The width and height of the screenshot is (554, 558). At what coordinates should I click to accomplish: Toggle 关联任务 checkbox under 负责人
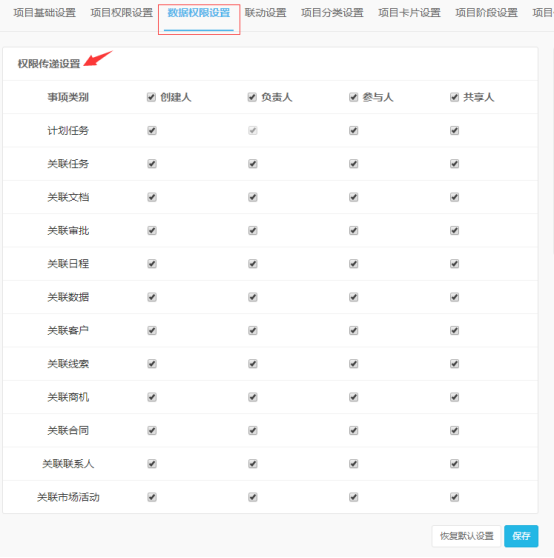pos(253,164)
